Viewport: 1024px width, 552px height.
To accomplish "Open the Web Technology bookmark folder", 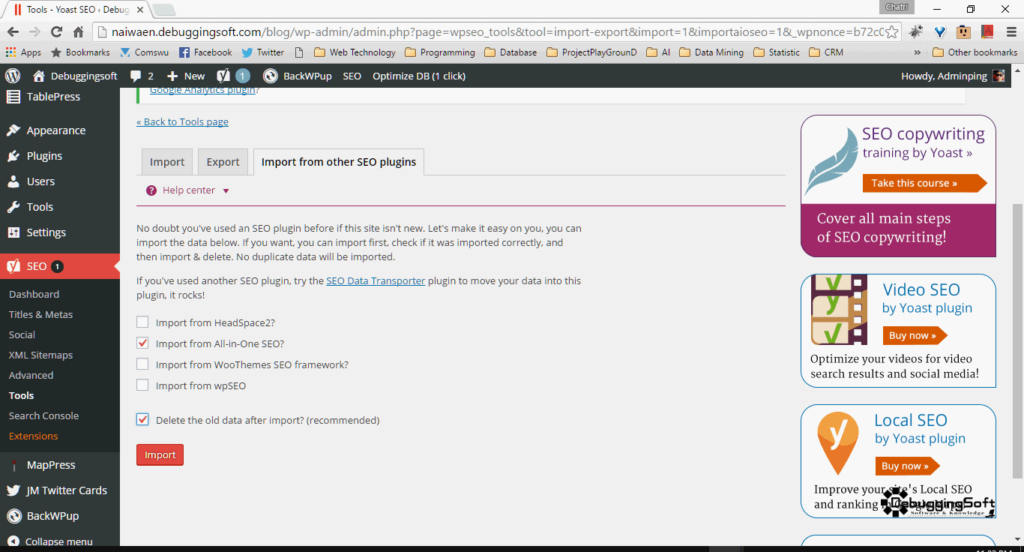I will coord(355,52).
